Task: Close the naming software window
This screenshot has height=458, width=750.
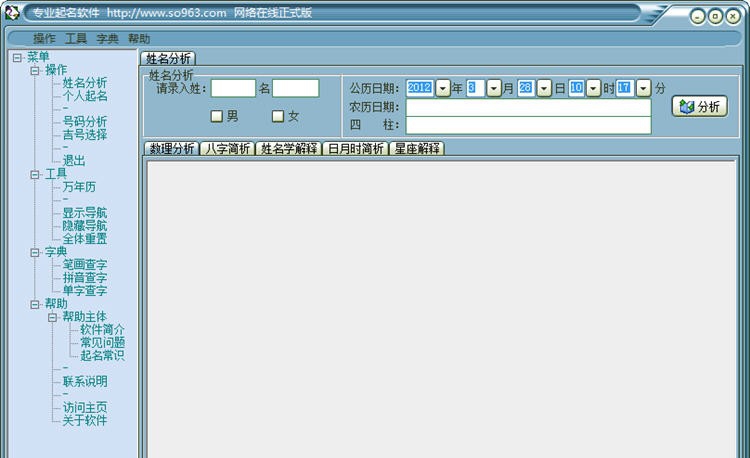Action: click(733, 17)
